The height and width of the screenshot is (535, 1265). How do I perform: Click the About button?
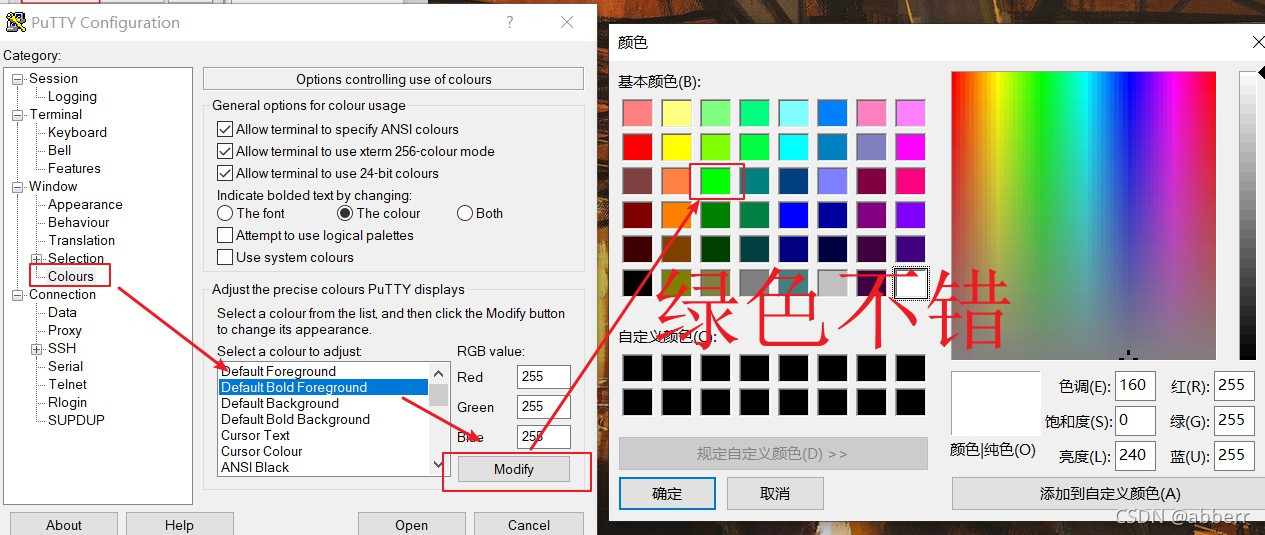pos(64,525)
